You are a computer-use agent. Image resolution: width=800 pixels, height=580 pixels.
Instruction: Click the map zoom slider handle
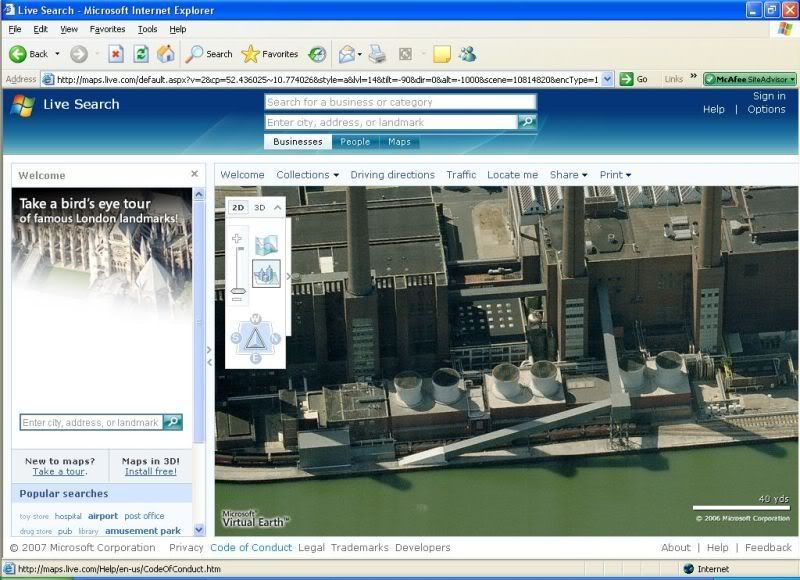click(x=238, y=291)
